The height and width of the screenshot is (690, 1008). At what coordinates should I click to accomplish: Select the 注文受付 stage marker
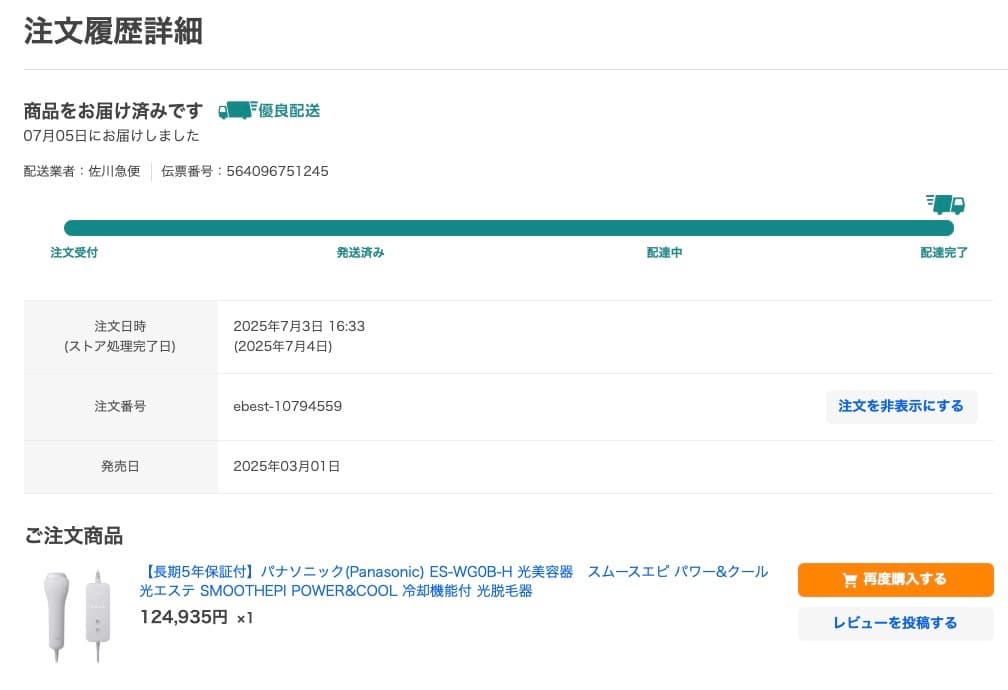pos(74,252)
